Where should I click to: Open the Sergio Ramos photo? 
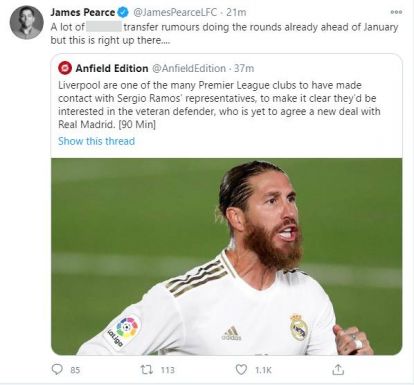(x=226, y=256)
